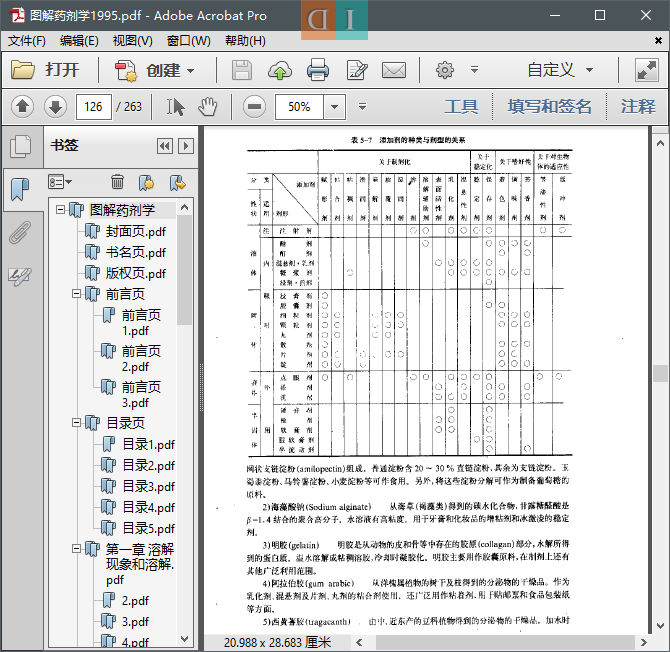Screen dimensions: 670x652
Task: Open the preferences gear icon
Action: (x=444, y=70)
